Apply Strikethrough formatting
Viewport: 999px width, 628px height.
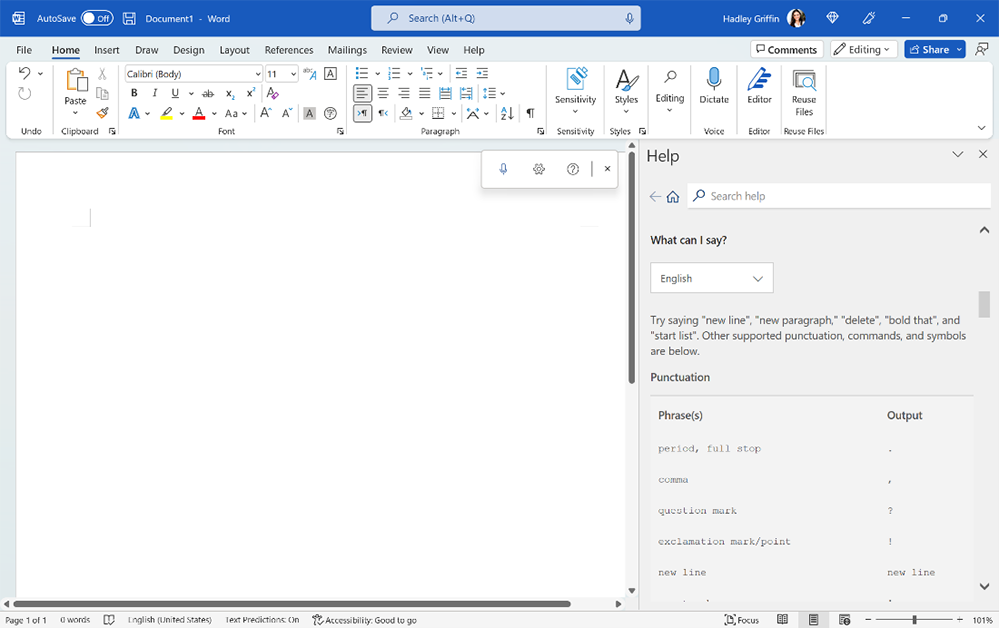pyautogui.click(x=208, y=94)
